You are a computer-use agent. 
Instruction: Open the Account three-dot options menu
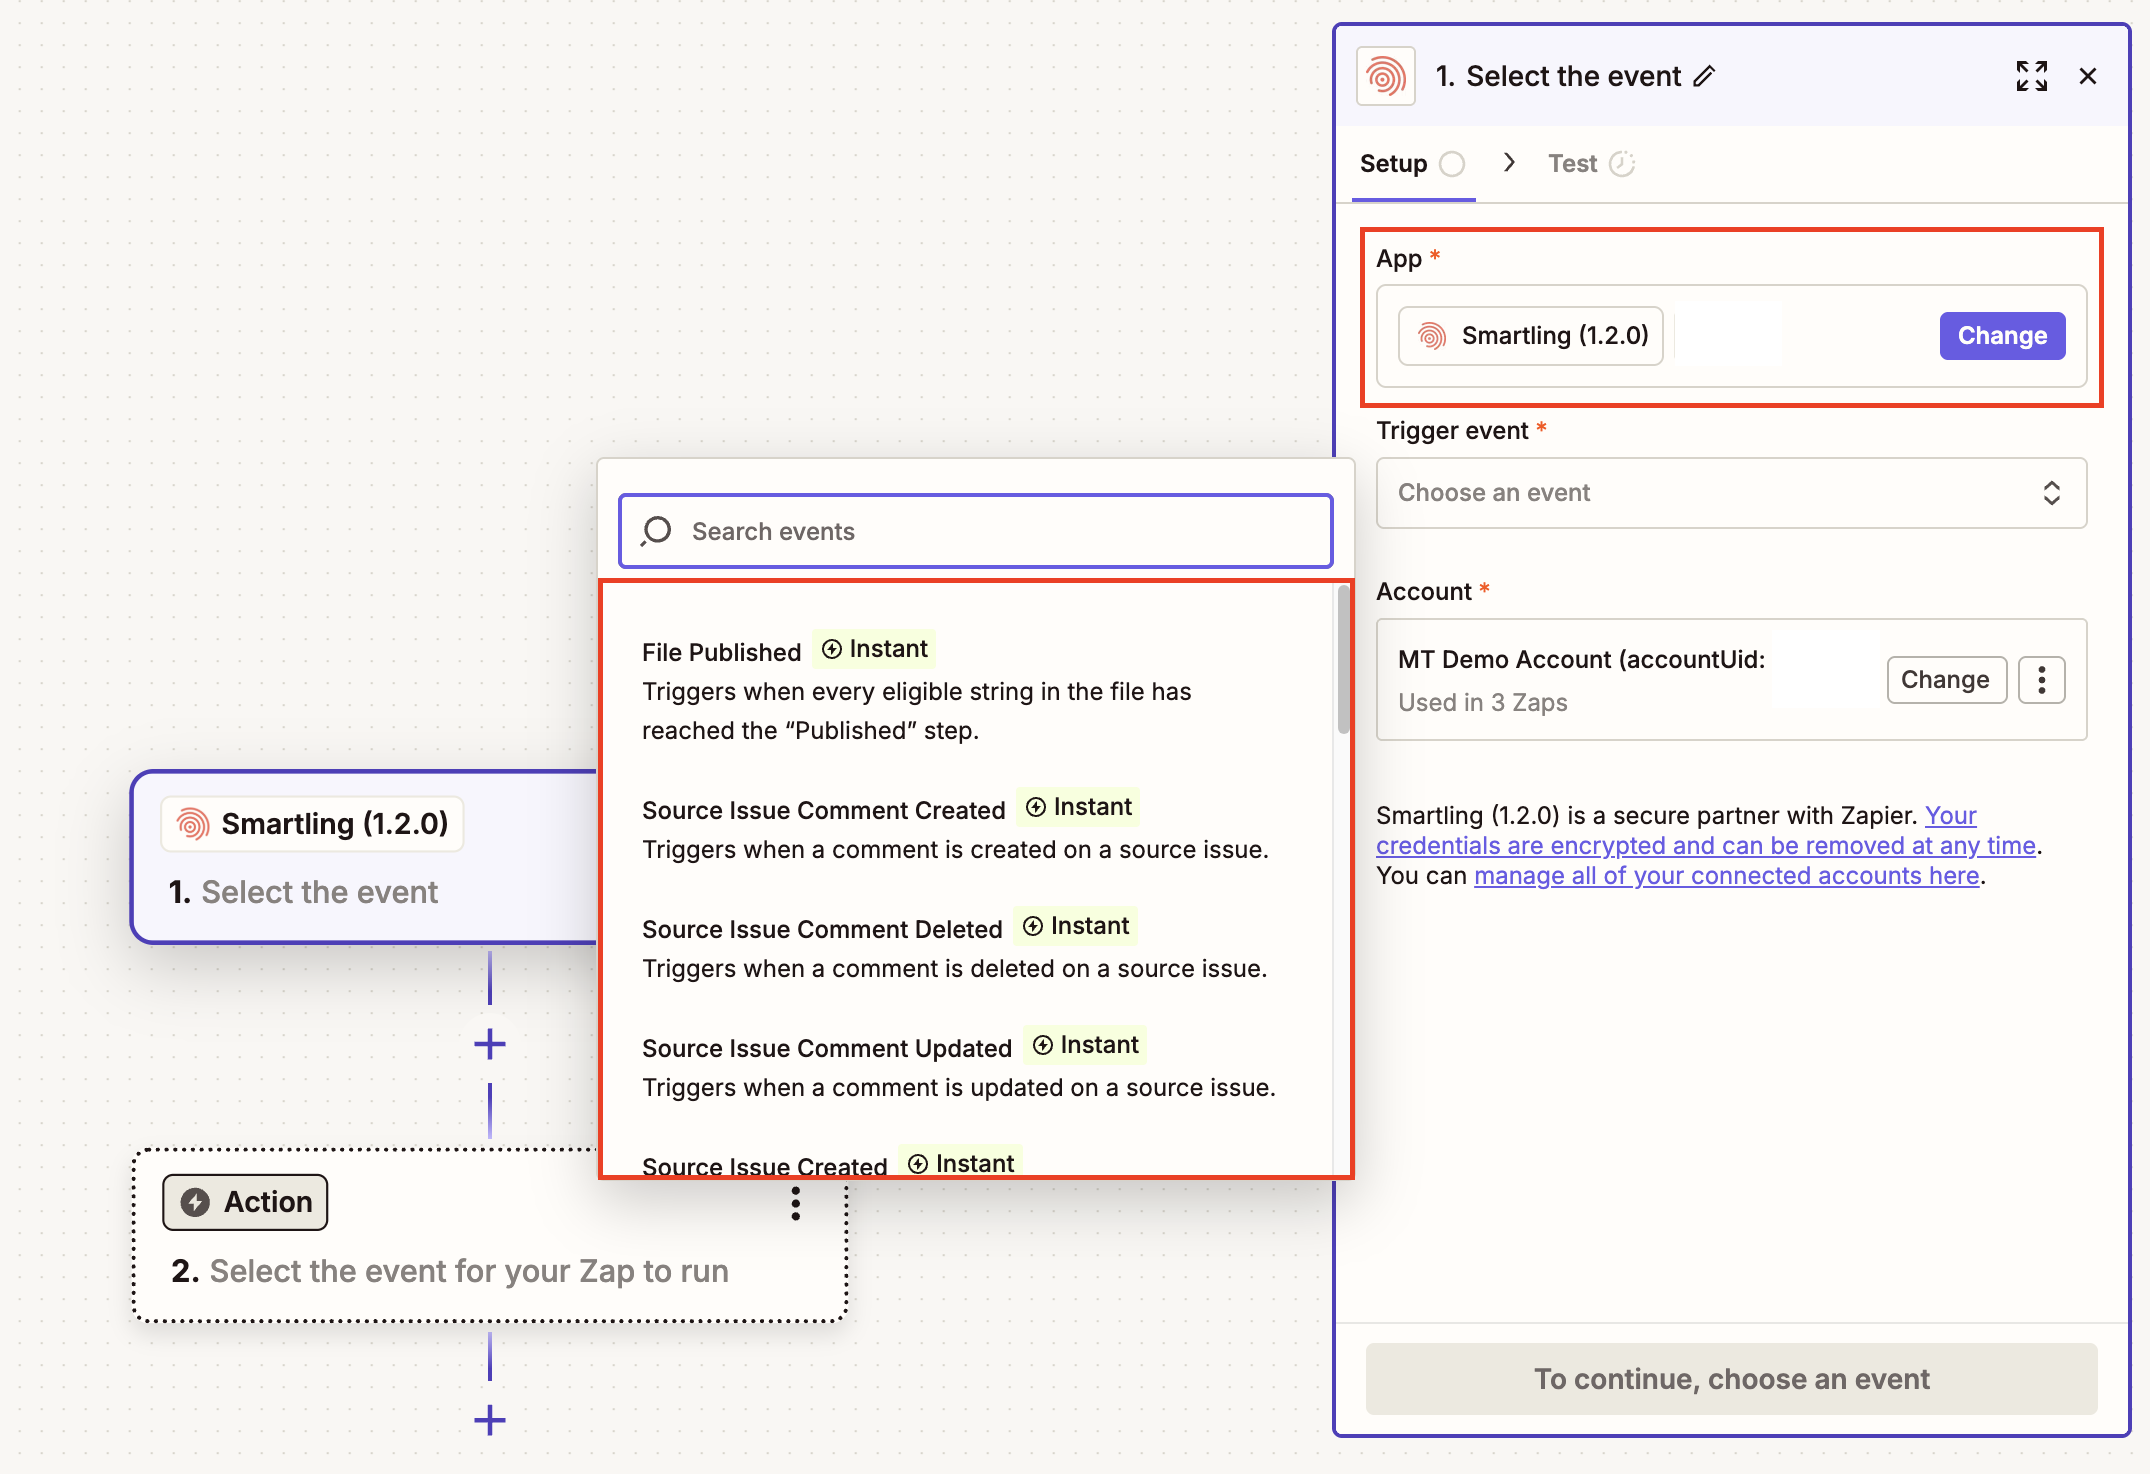click(x=2041, y=680)
